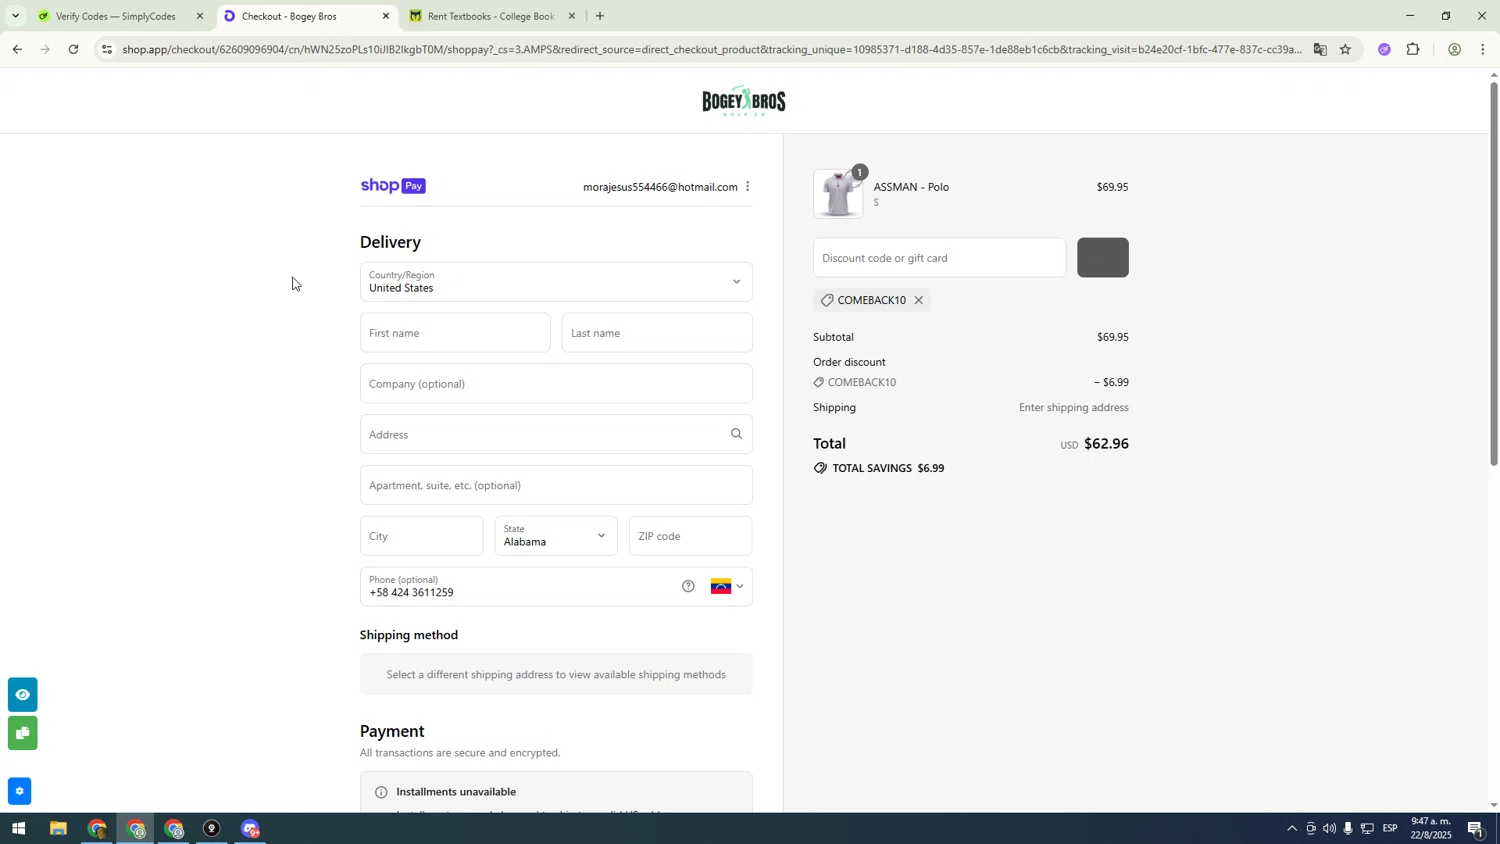Viewport: 1500px width, 844px height.
Task: Click the ESP language indicator in taskbar
Action: (1390, 828)
